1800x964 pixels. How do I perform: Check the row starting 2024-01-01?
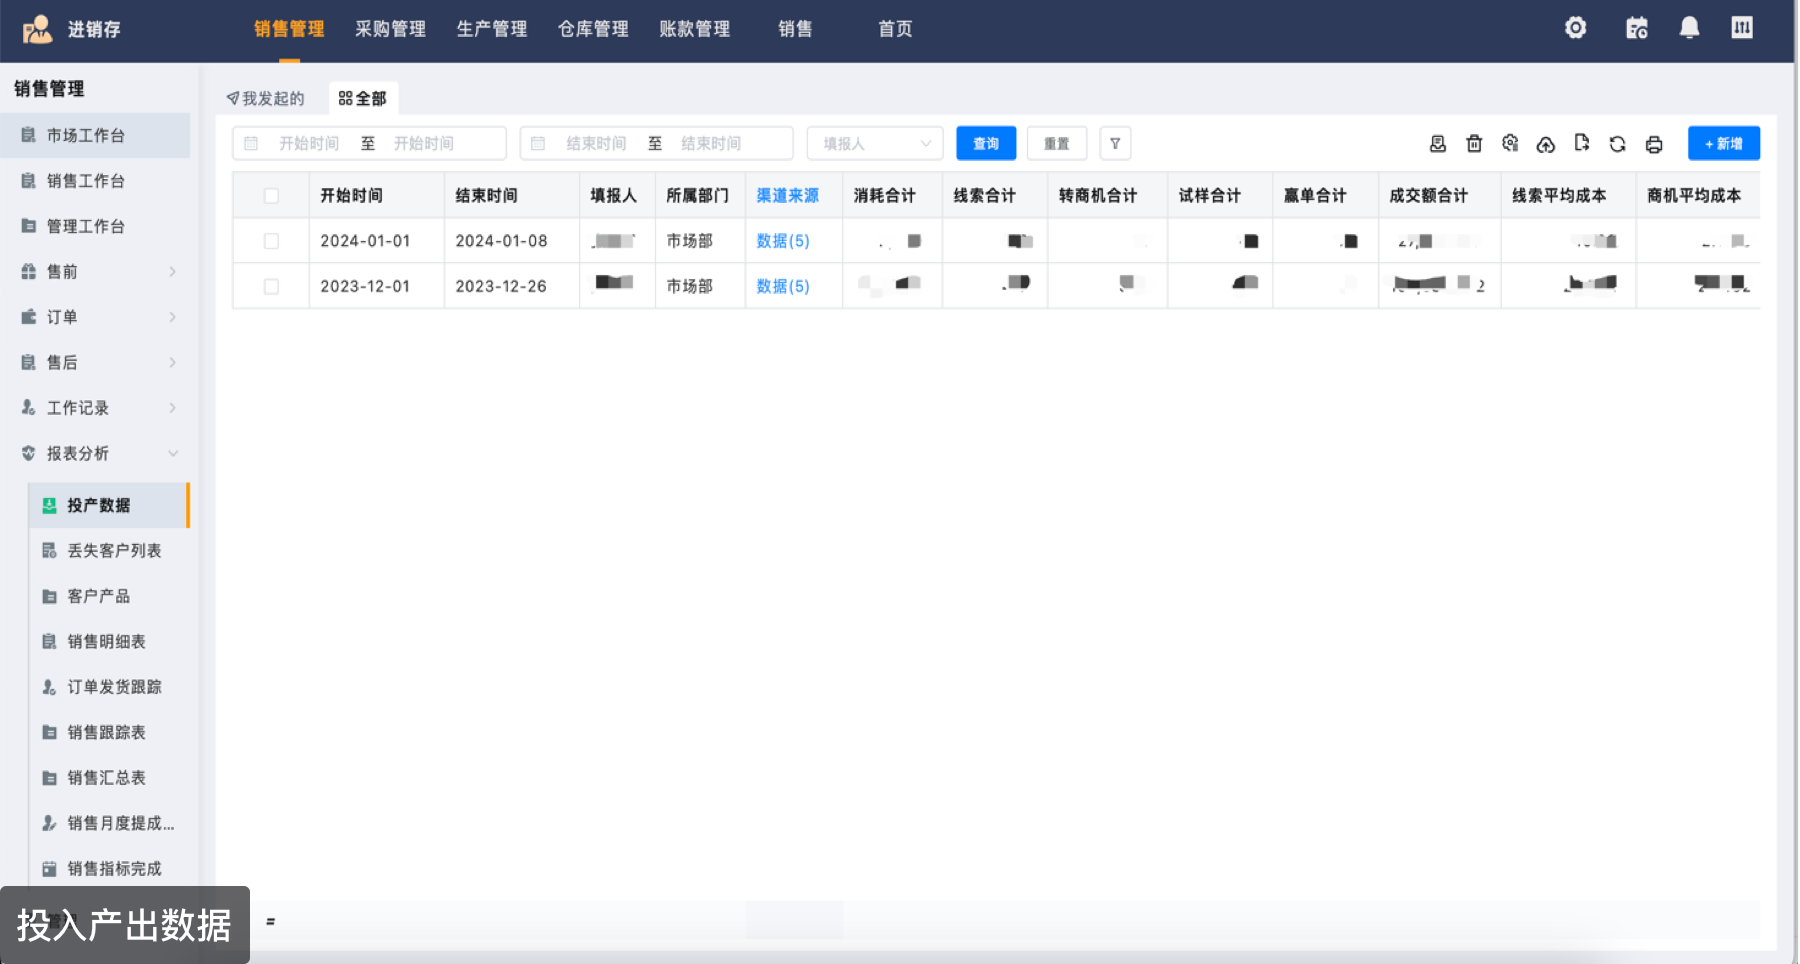click(x=271, y=241)
